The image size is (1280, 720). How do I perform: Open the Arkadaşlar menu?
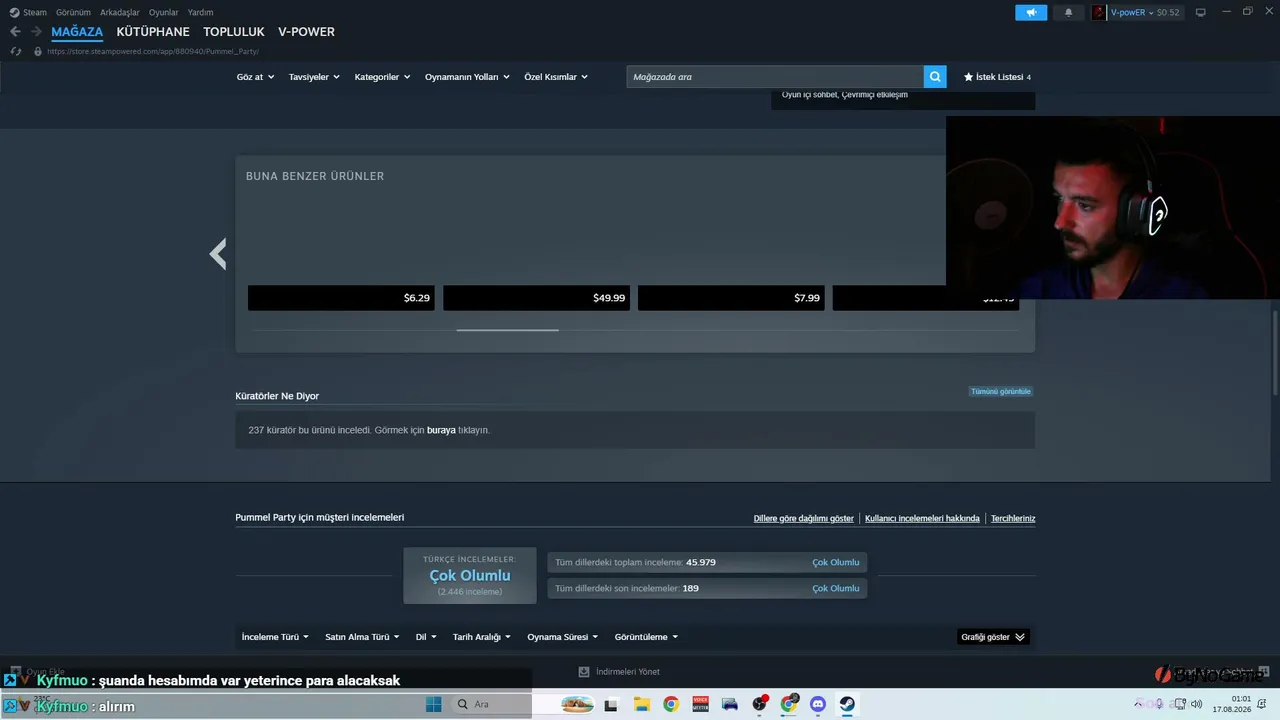pyautogui.click(x=120, y=12)
